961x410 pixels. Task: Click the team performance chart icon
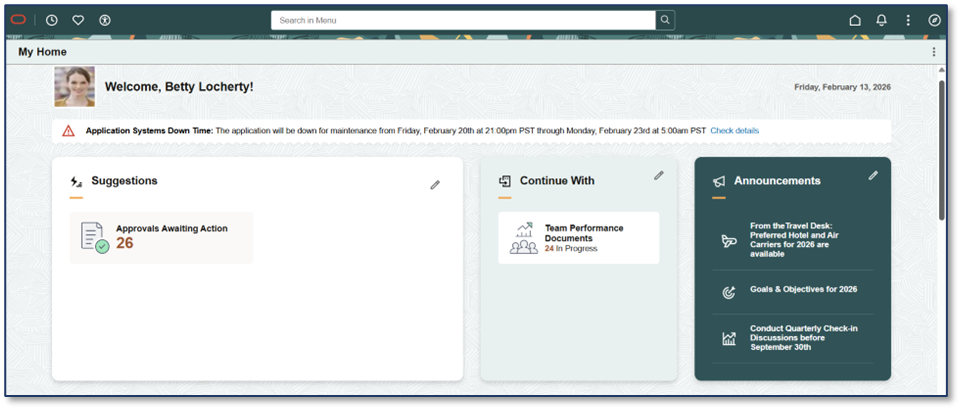tap(524, 238)
